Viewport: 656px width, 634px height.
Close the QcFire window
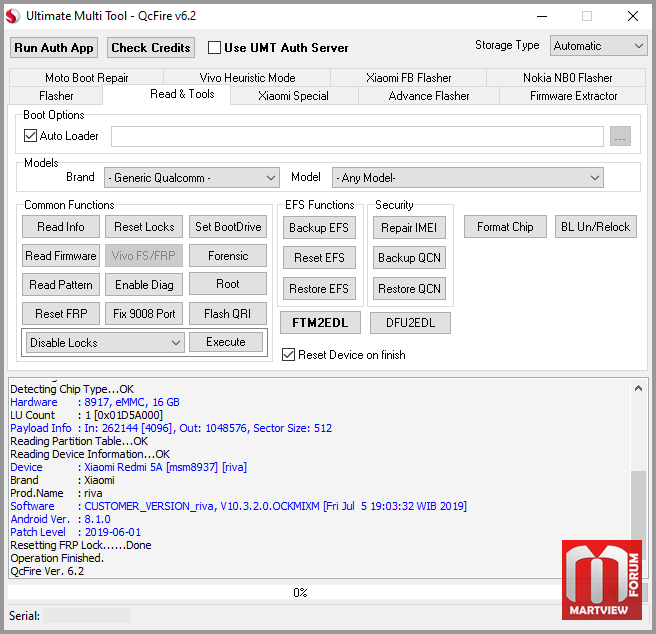(633, 16)
